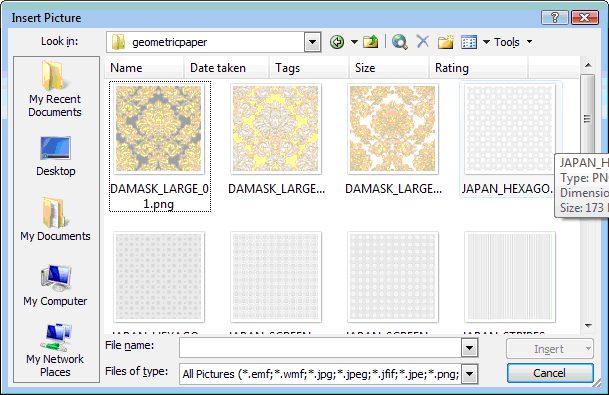
Task: Open the Tools menu
Action: [x=513, y=42]
